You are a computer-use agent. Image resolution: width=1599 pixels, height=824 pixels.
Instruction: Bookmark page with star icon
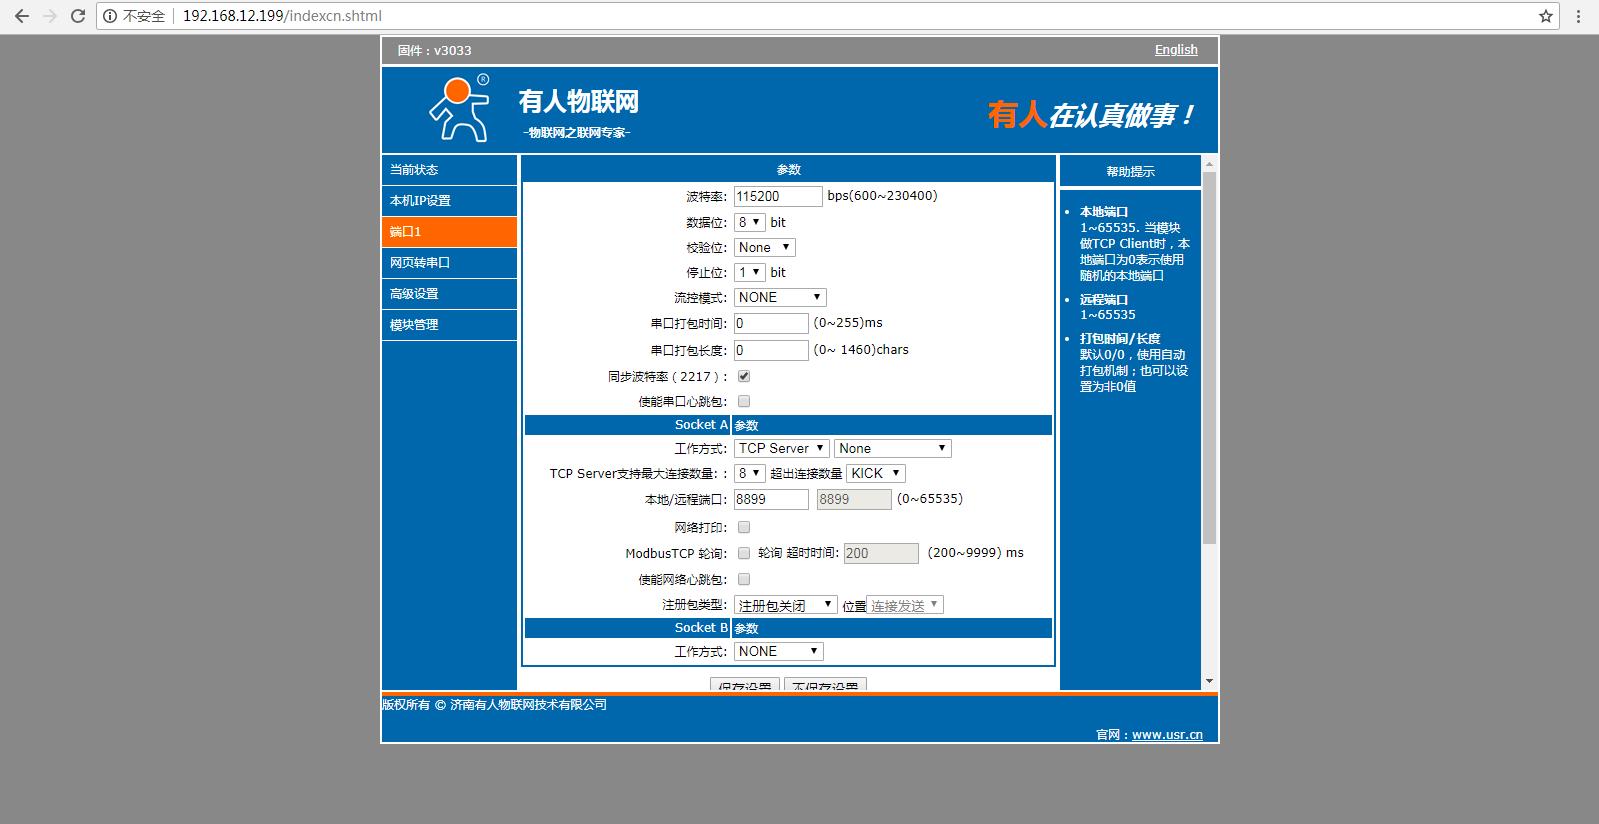[1545, 16]
